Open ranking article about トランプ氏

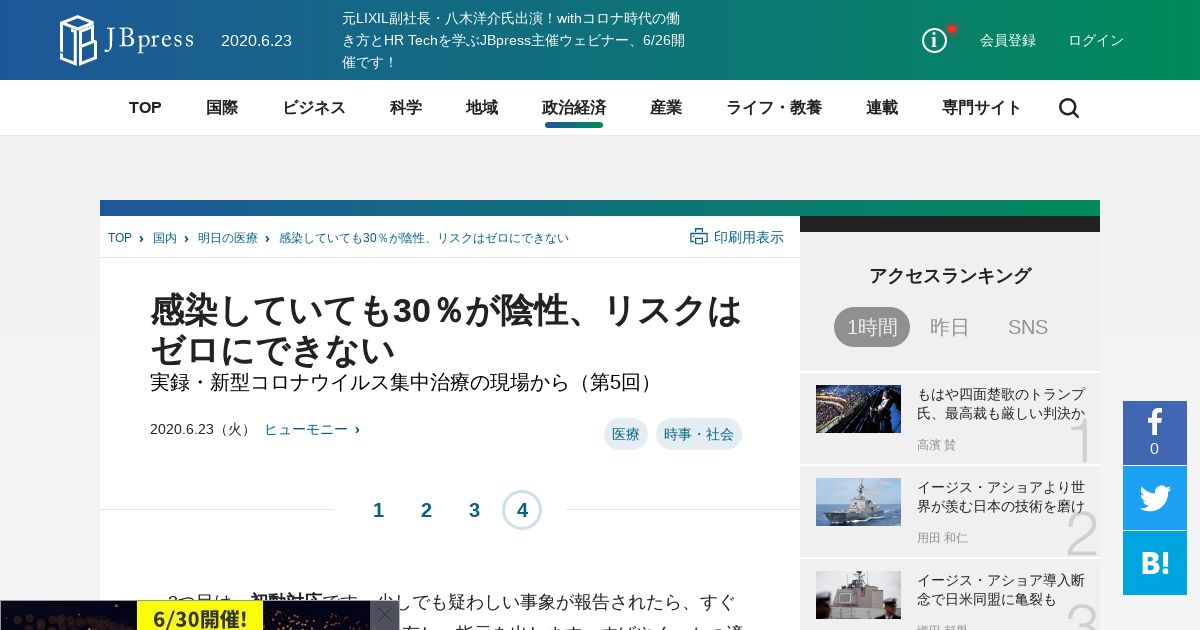1001,403
